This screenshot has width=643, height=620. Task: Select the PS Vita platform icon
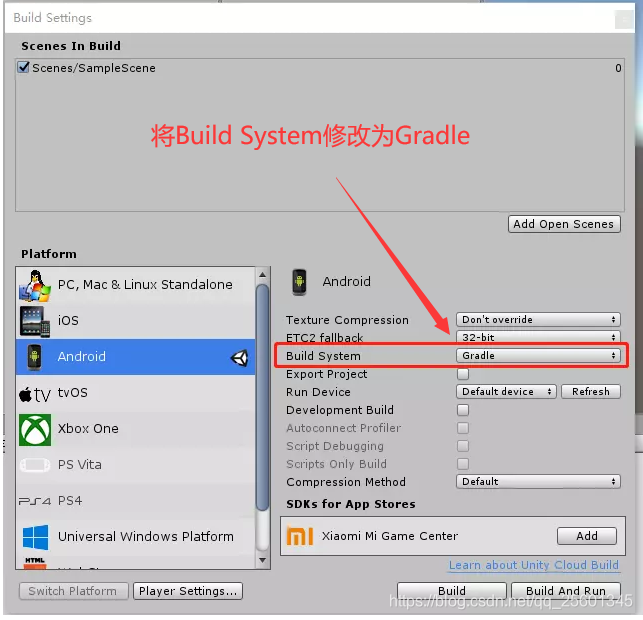coord(35,465)
